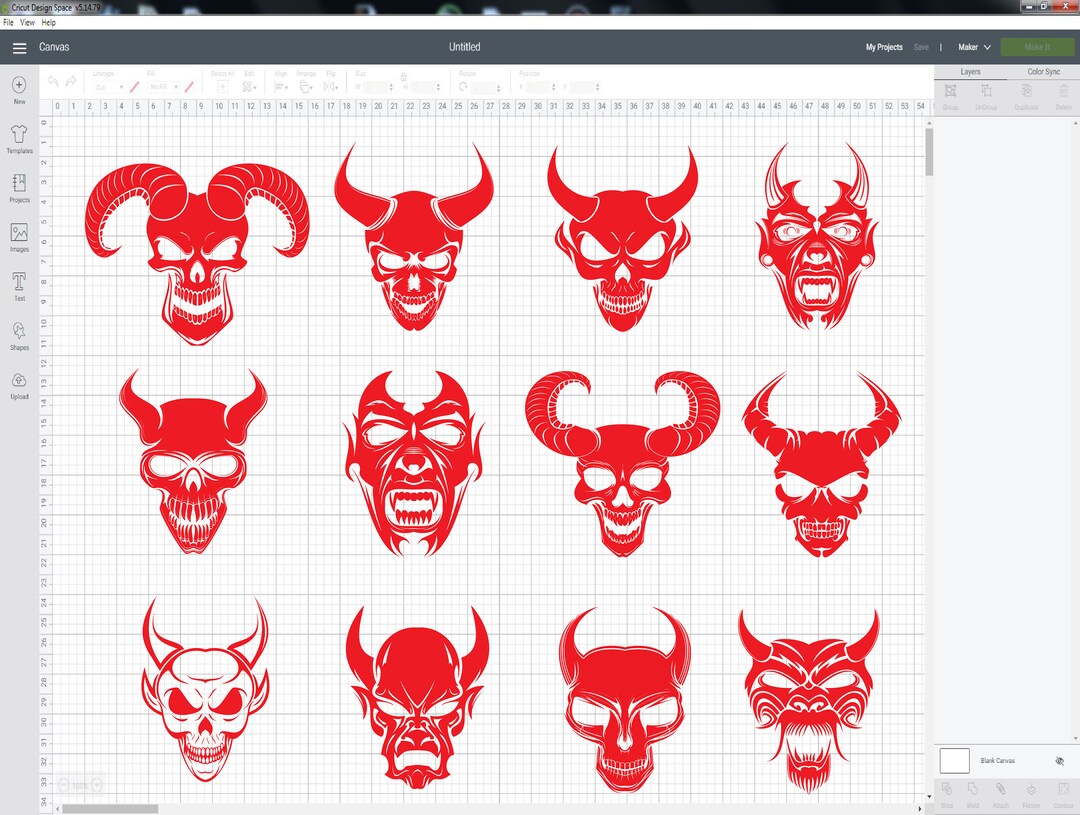This screenshot has height=815, width=1080.
Task: Click the Make It button
Action: (x=1037, y=46)
